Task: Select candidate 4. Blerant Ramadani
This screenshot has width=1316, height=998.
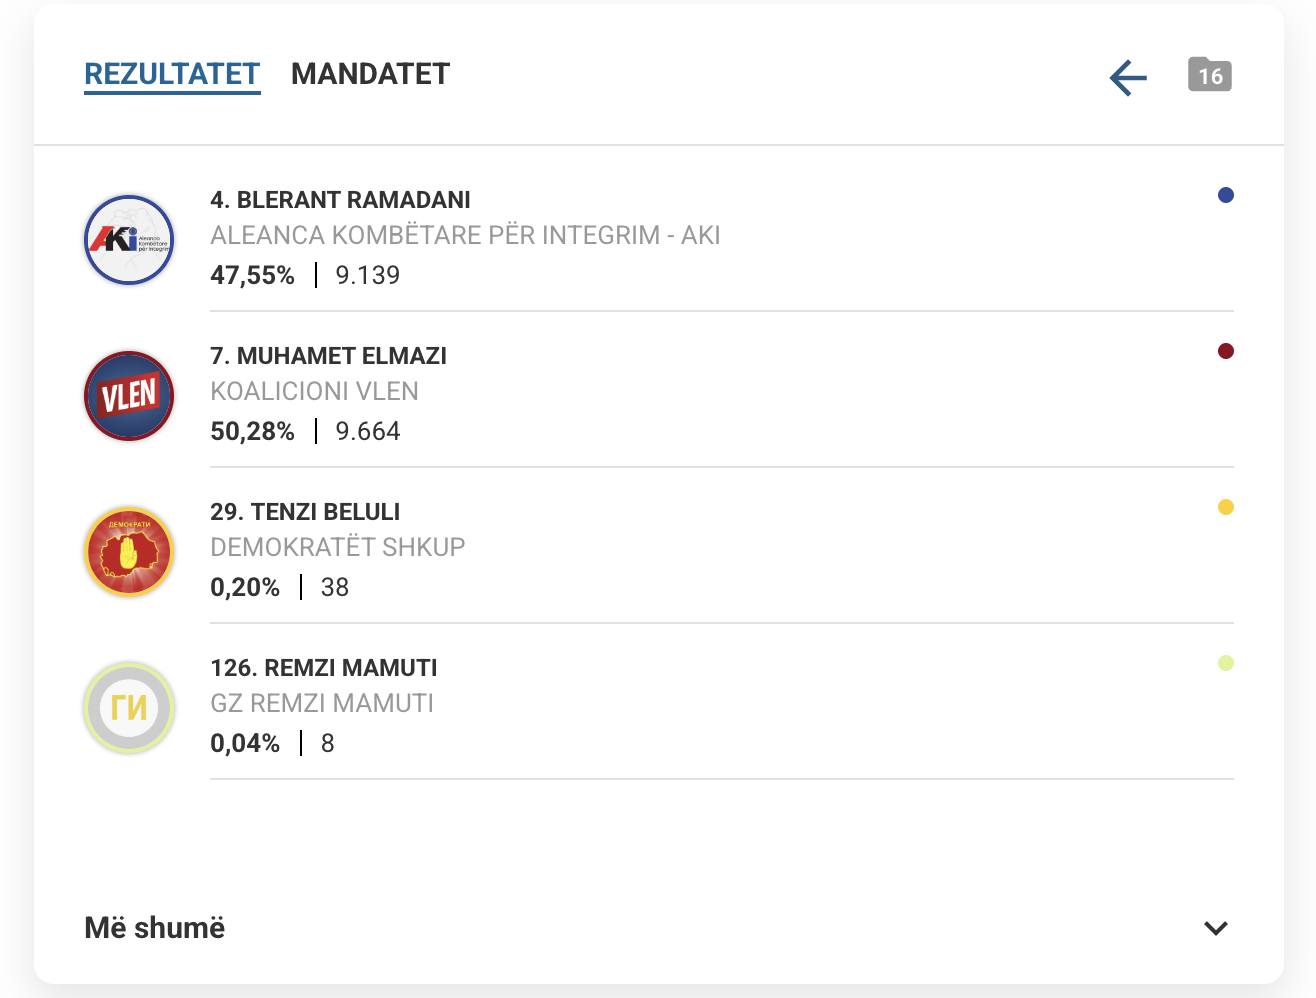Action: pyautogui.click(x=340, y=200)
